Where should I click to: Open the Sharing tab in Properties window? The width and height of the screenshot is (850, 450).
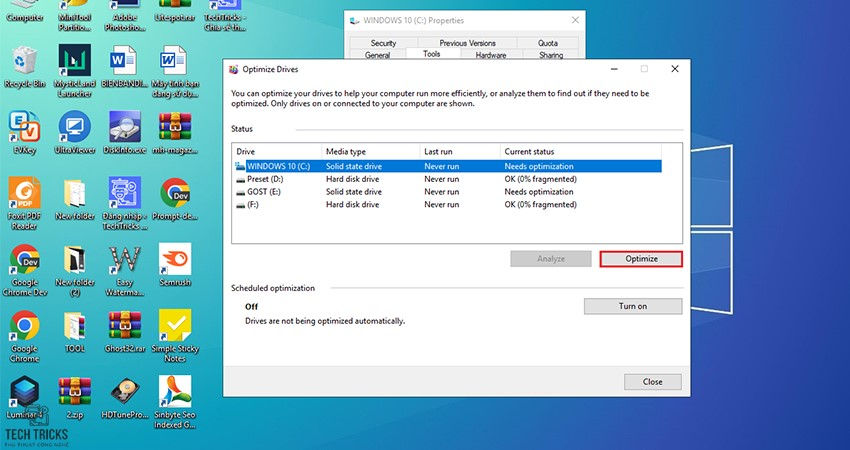[551, 55]
